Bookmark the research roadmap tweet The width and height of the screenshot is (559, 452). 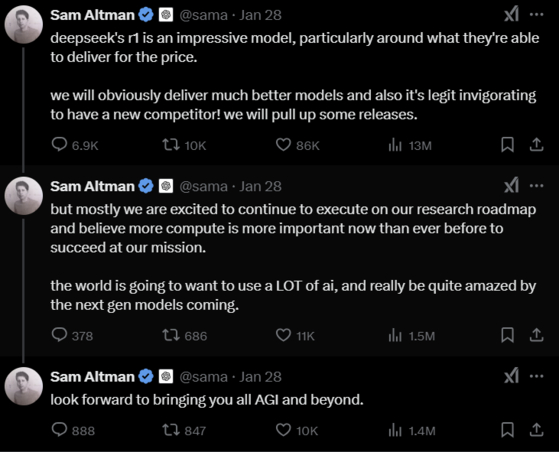click(507, 335)
